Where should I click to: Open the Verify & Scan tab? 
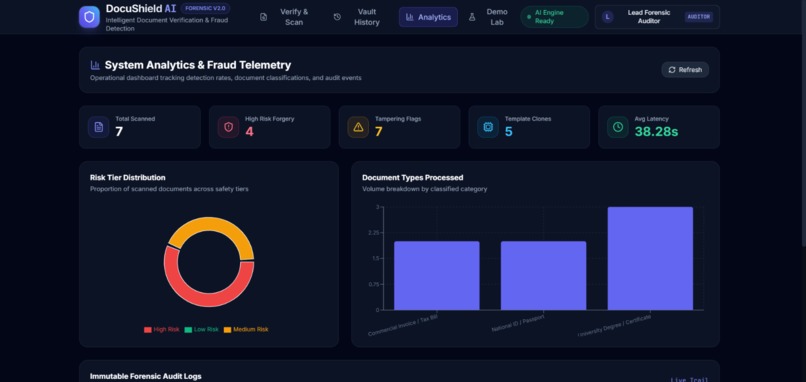click(x=287, y=17)
